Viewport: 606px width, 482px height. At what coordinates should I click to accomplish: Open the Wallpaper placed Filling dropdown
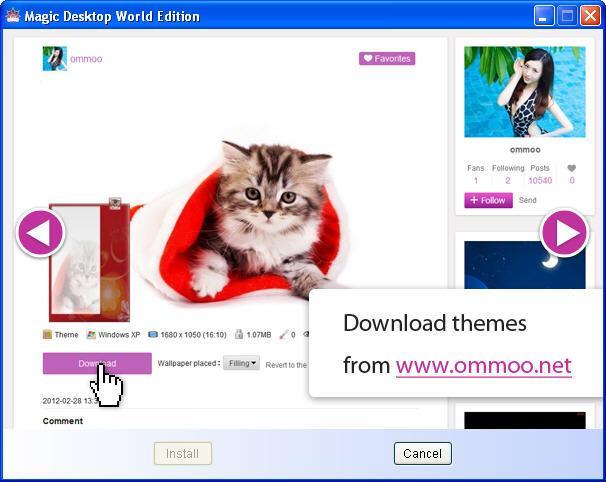[x=242, y=363]
